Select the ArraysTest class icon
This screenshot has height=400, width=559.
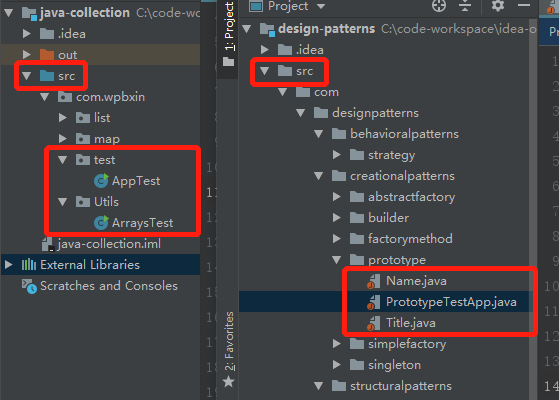coord(101,223)
